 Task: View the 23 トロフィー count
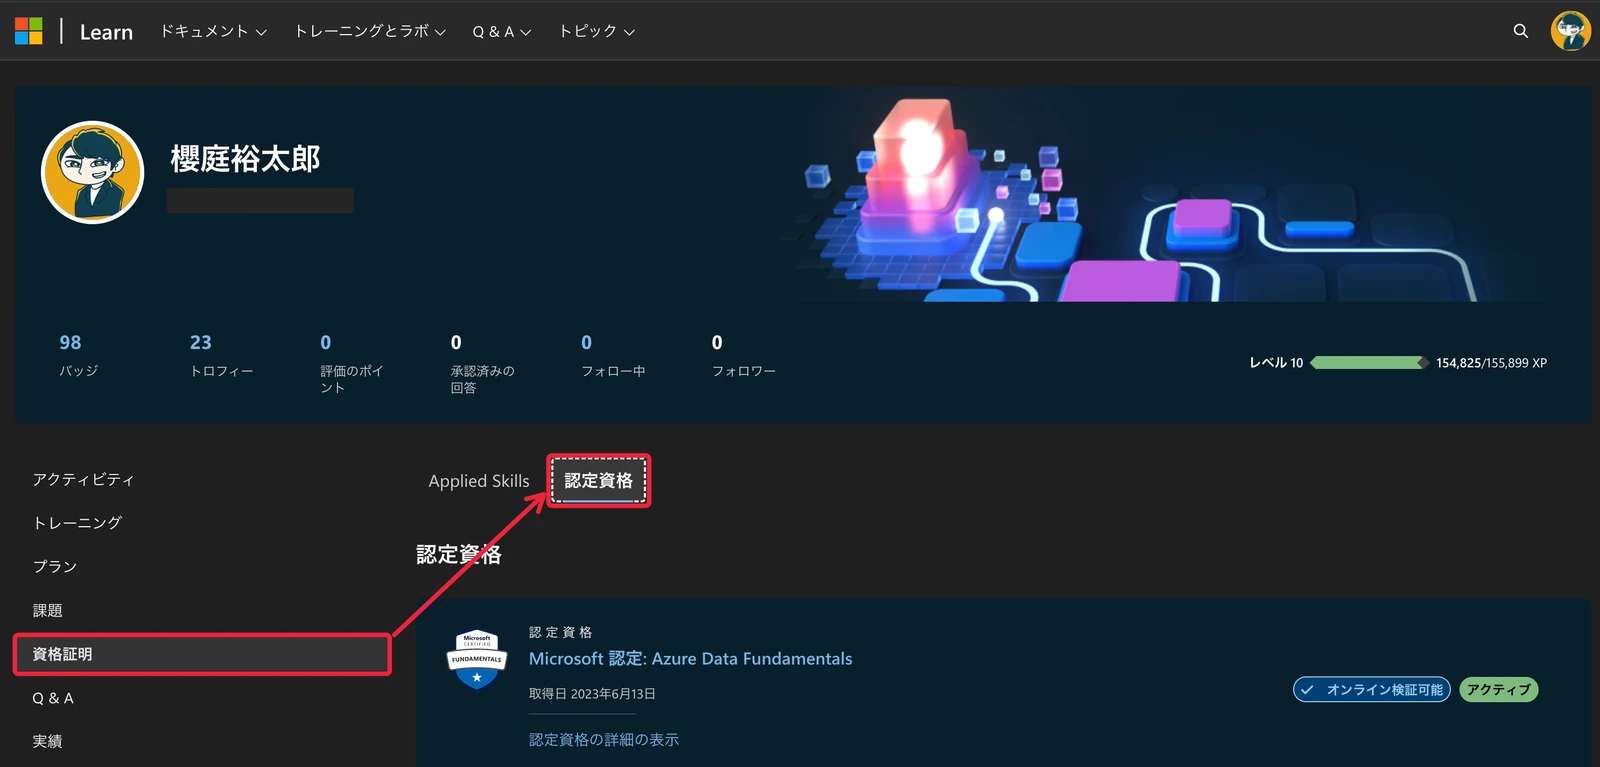221,355
